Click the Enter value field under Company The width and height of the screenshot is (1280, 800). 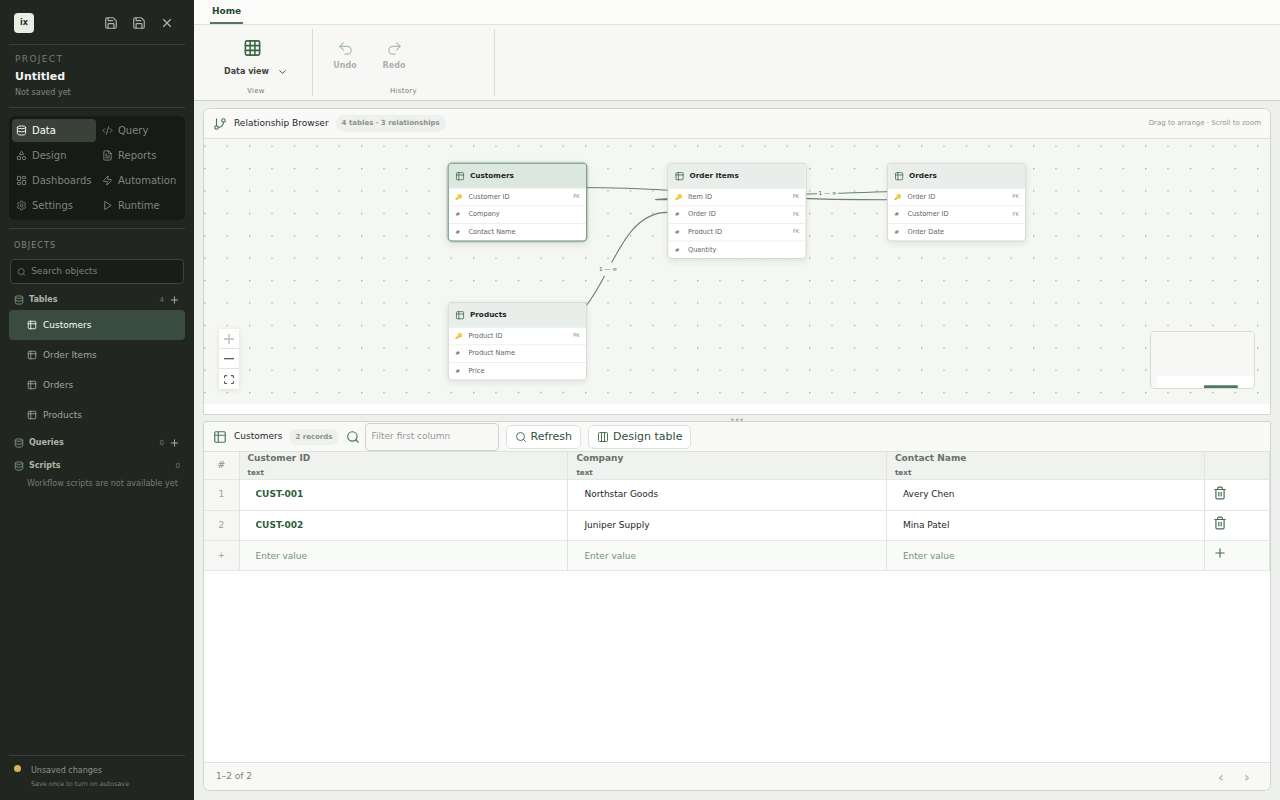pyautogui.click(x=727, y=556)
